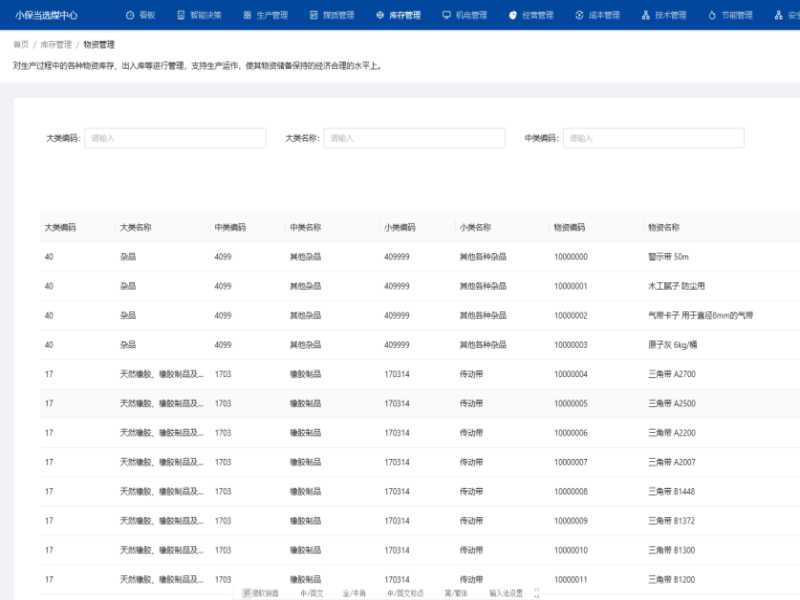Click the 智能决策 icon in navigation

[x=181, y=15]
